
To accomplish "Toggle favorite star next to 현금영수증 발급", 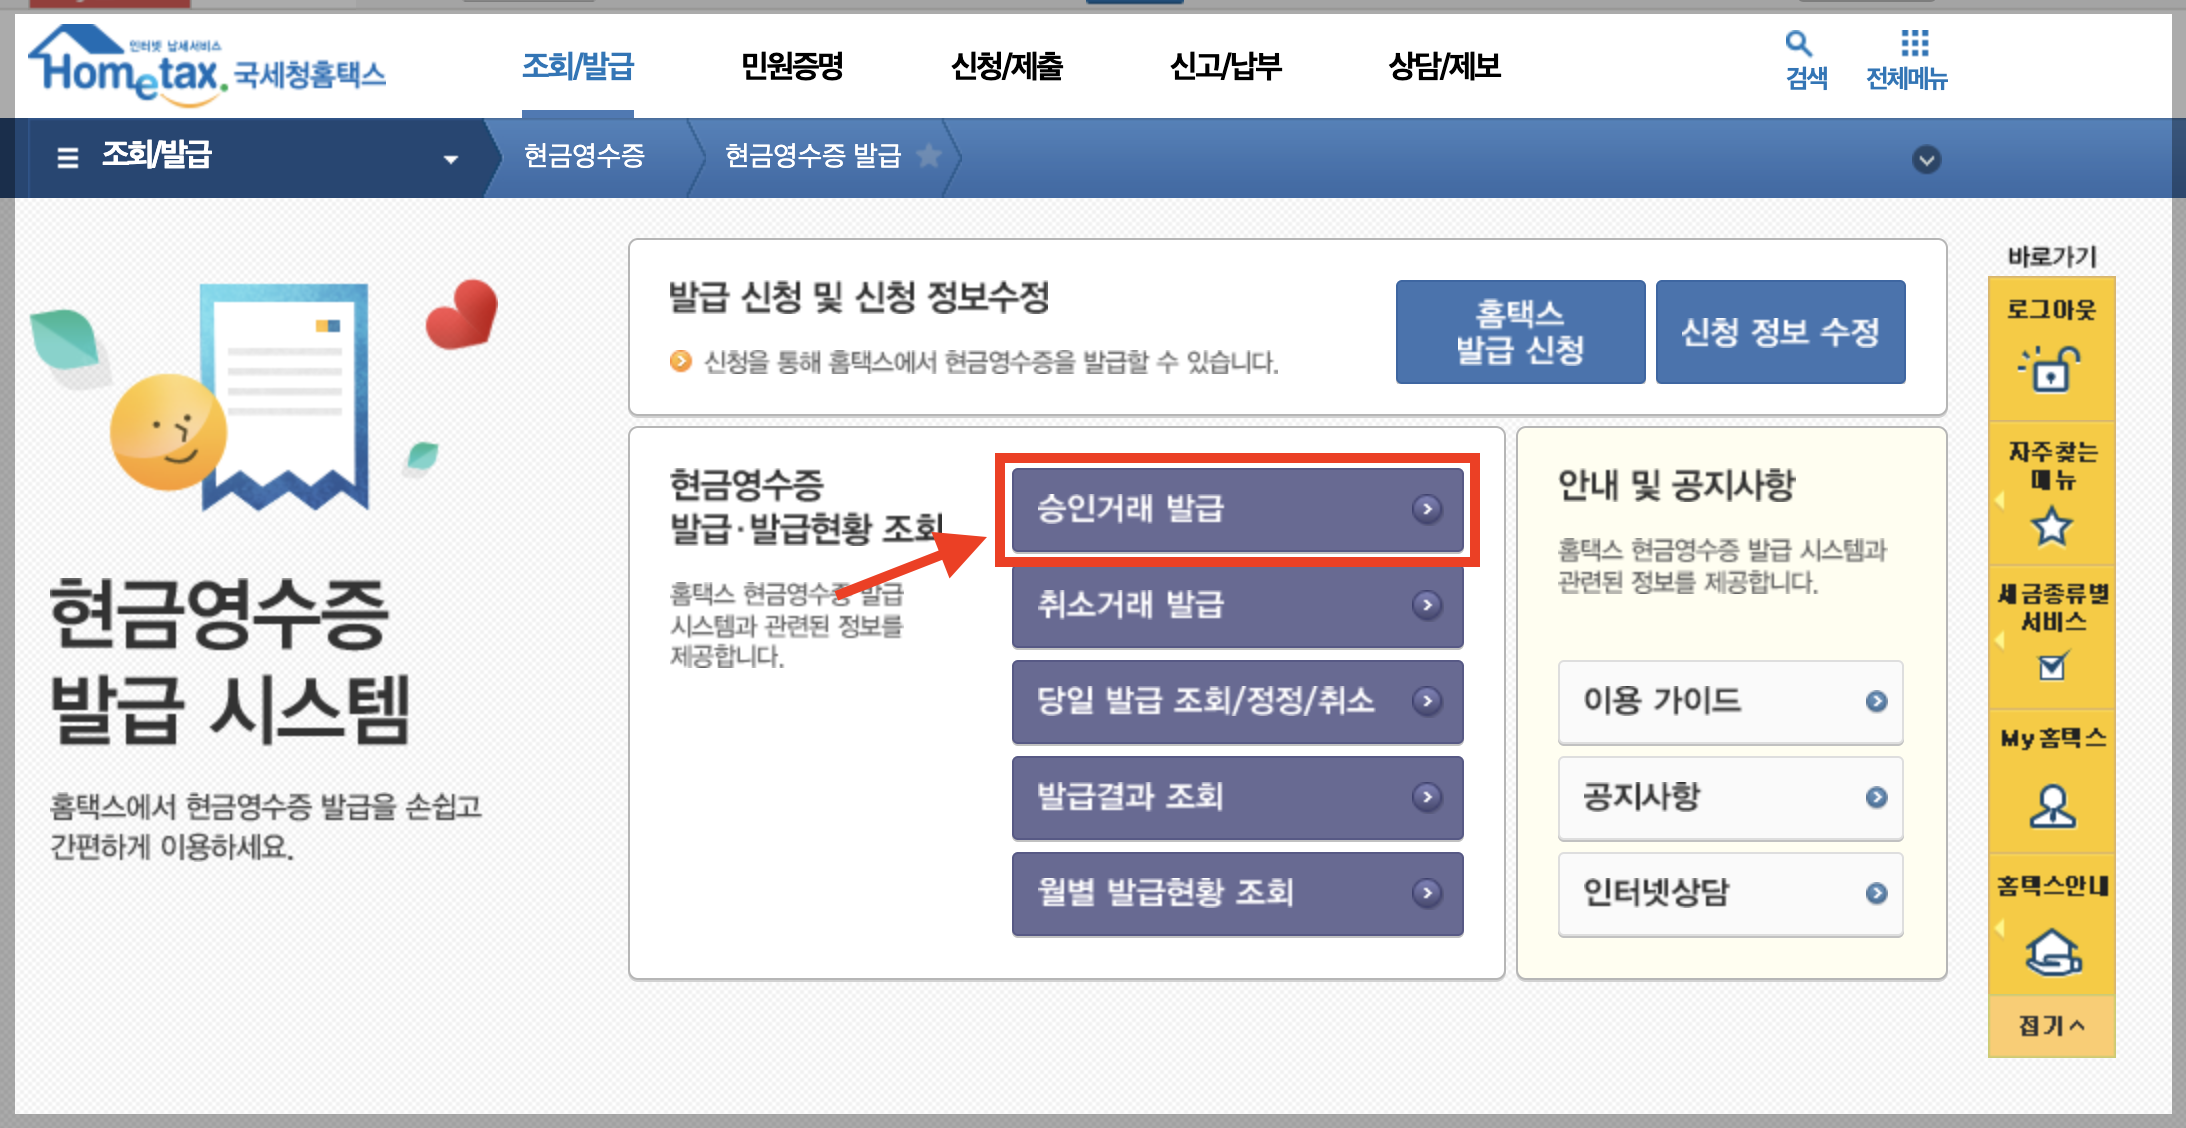I will [x=929, y=156].
